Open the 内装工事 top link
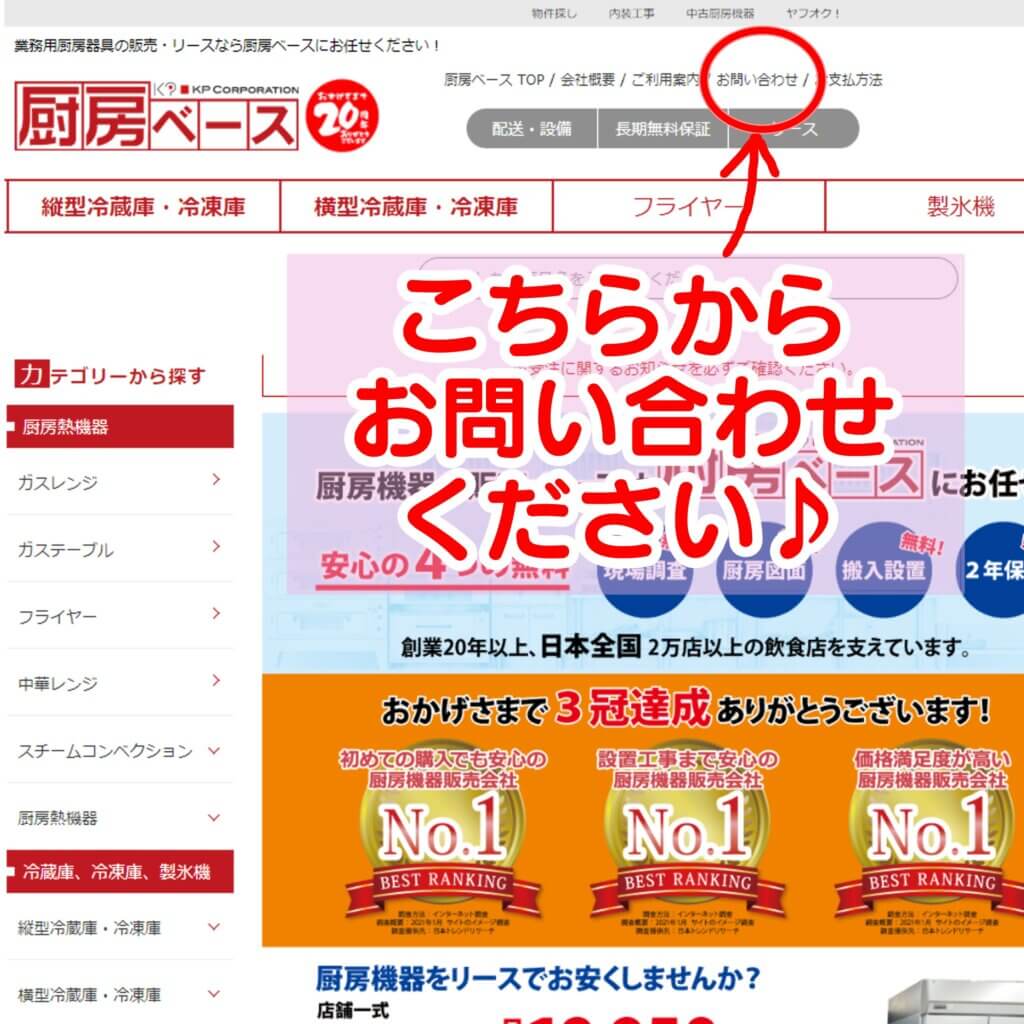The height and width of the screenshot is (1024, 1024). click(631, 13)
